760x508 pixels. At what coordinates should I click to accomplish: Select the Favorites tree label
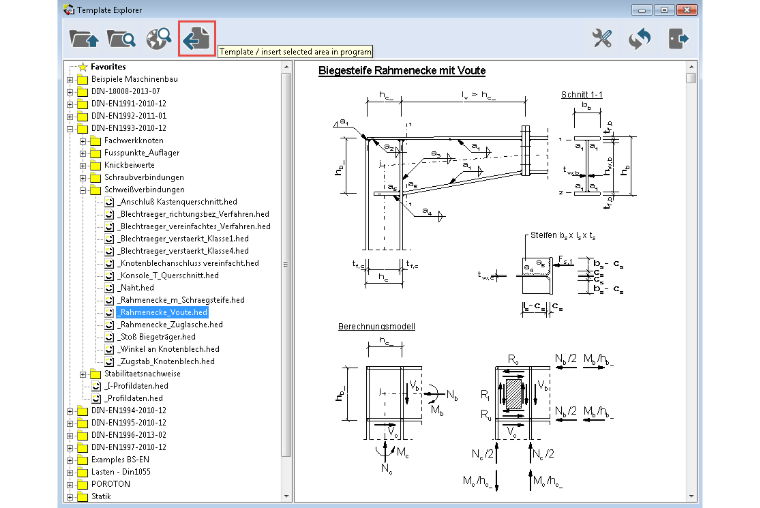tap(108, 67)
